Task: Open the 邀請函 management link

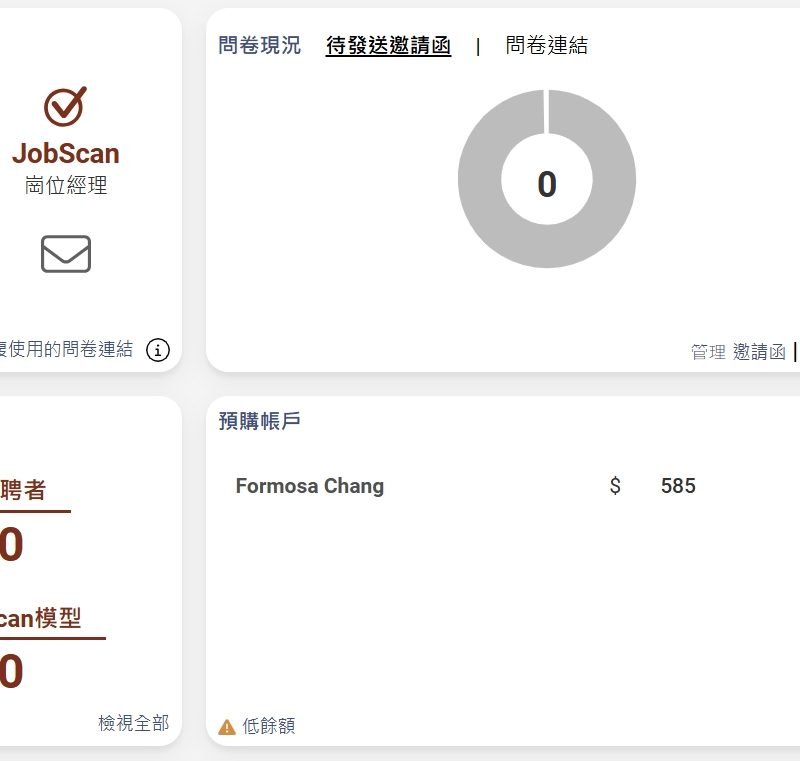Action: [759, 352]
